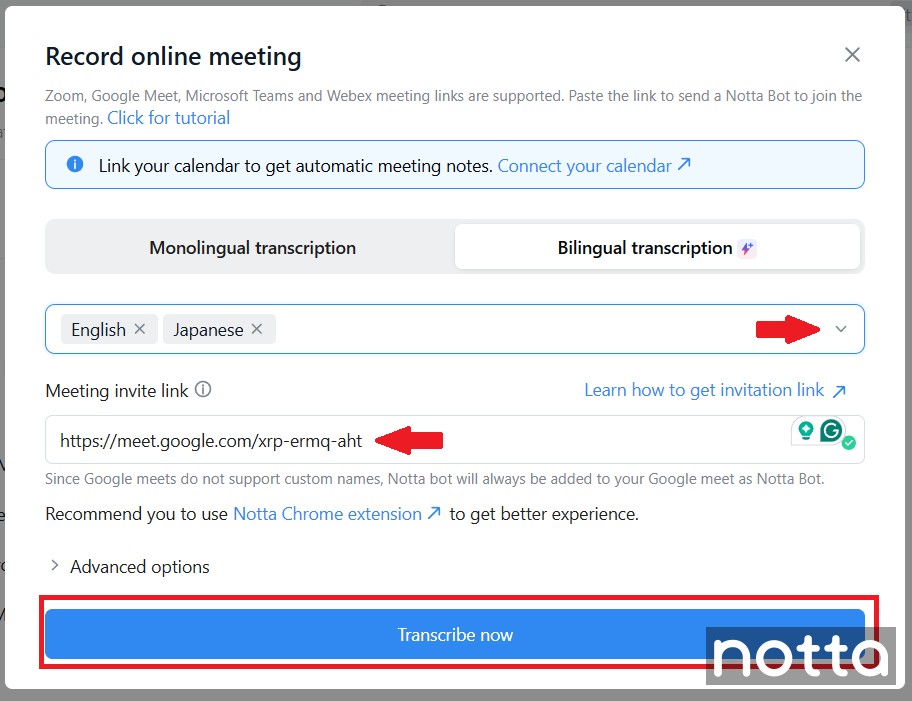Click empty area of the language selection box
The image size is (912, 701).
[x=520, y=330]
